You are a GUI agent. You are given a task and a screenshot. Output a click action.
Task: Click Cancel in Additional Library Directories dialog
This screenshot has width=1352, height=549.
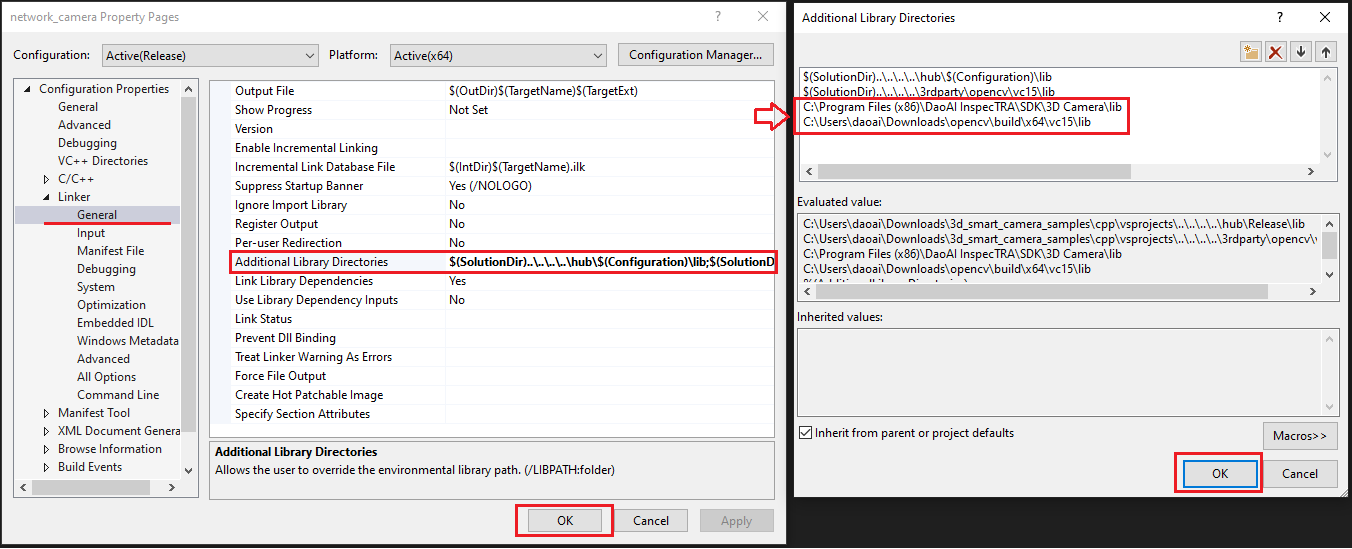[x=1300, y=473]
